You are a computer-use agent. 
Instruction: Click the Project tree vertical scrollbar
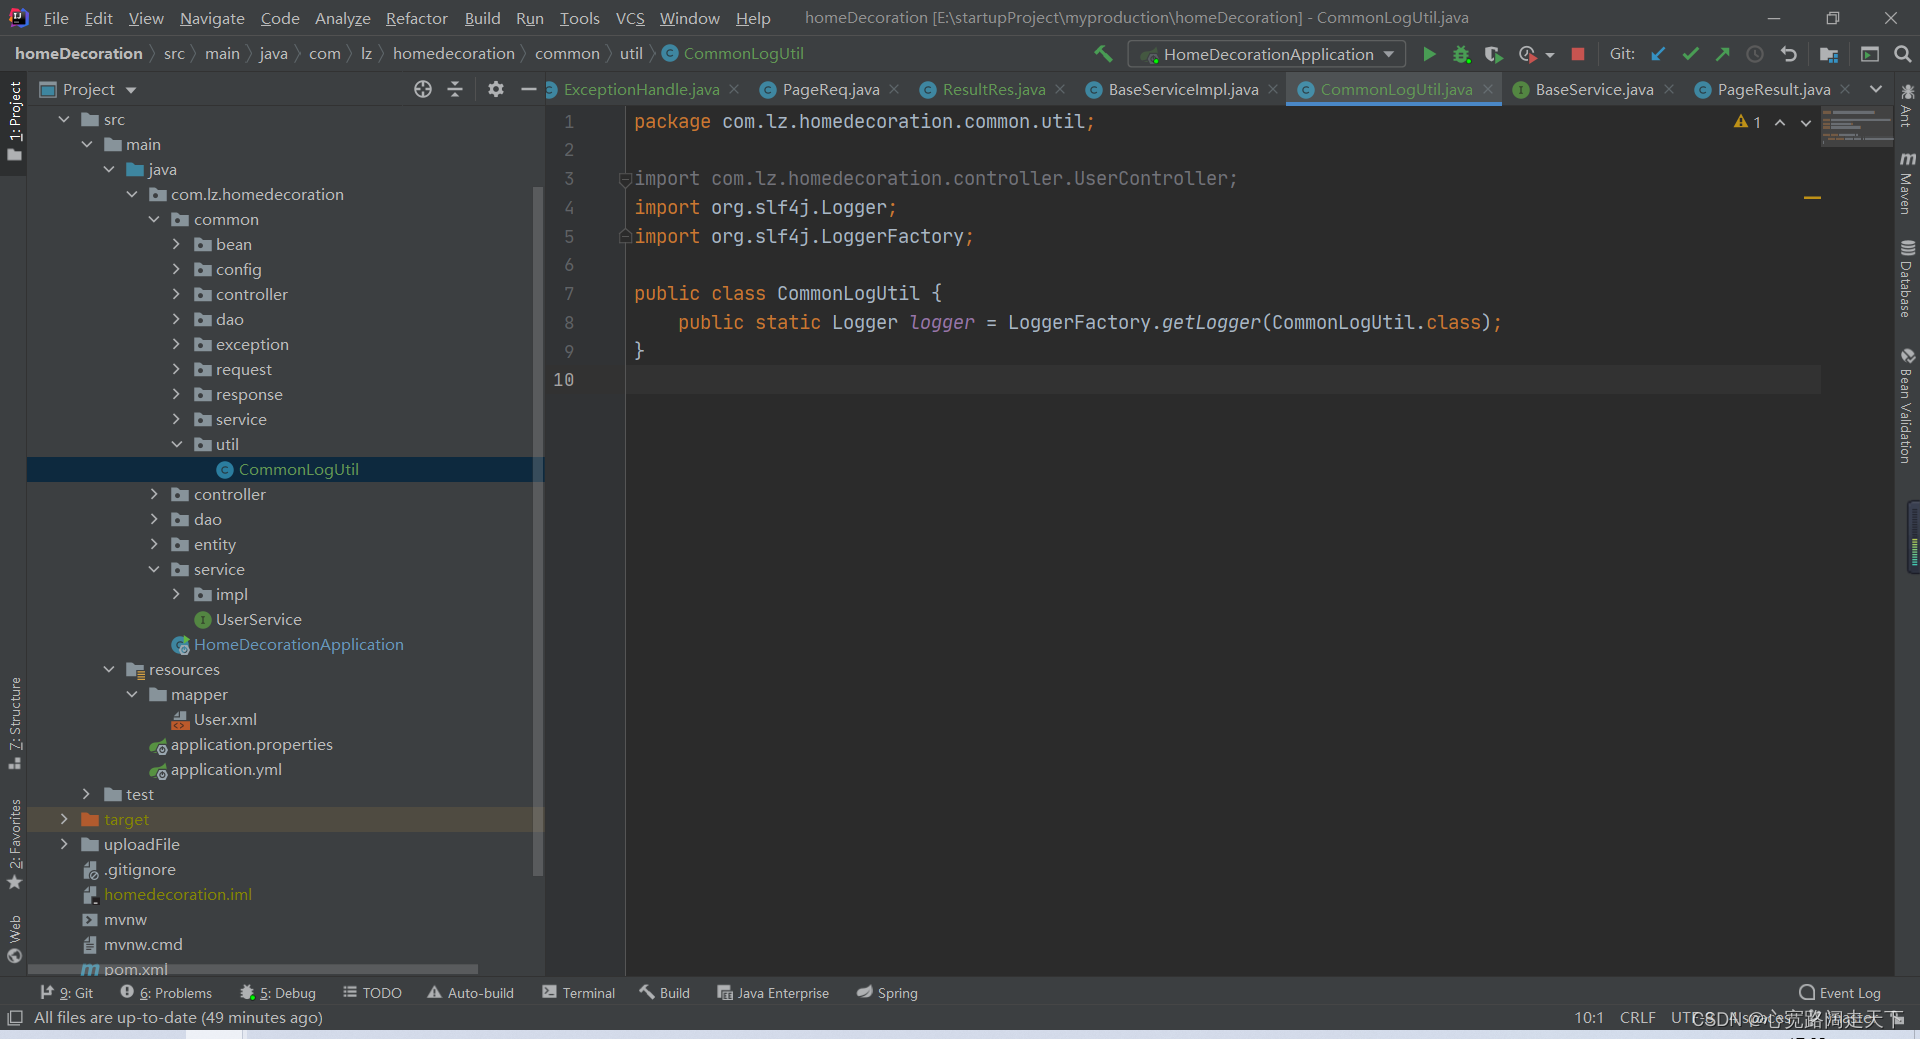(x=538, y=530)
